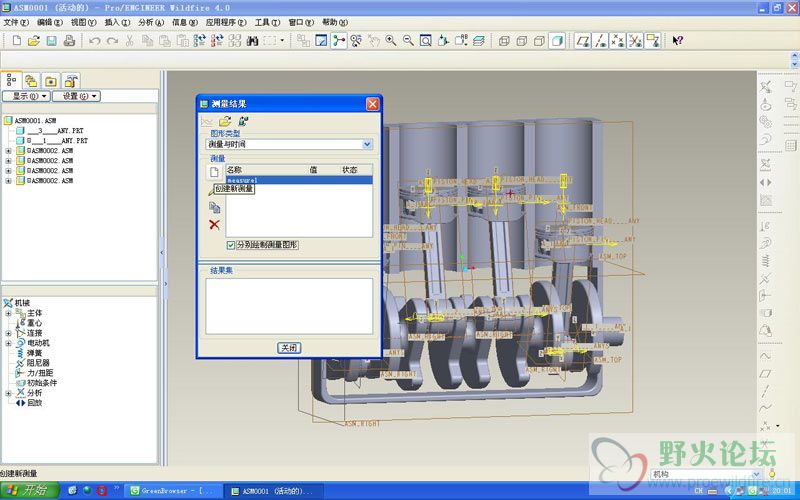Viewport: 800px width, 500px height.
Task: Select the measure1 row in measure list
Action: pyautogui.click(x=299, y=180)
